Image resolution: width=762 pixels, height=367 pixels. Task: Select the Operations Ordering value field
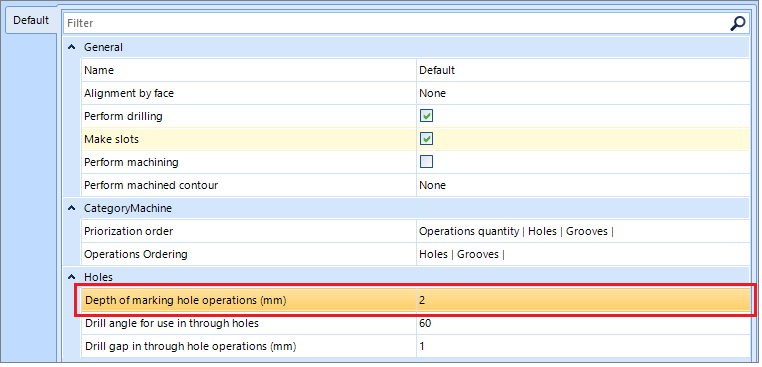[x=583, y=254]
